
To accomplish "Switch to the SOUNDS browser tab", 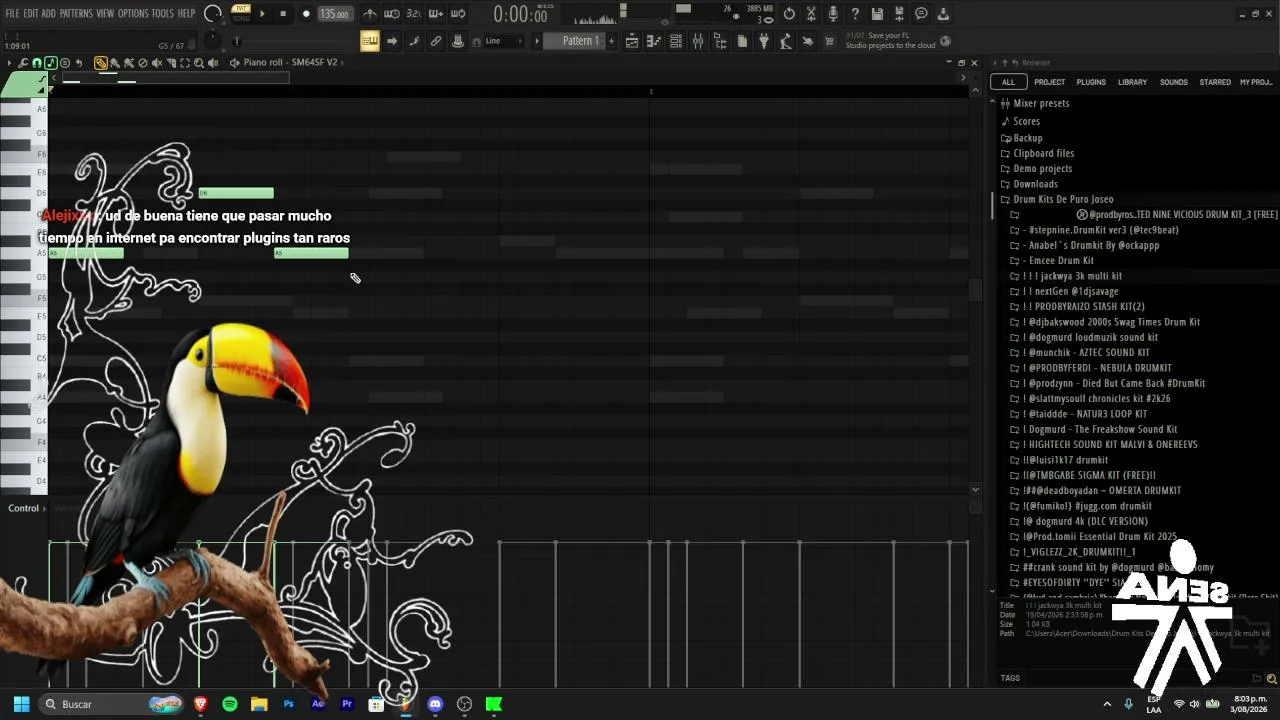I will point(1174,82).
